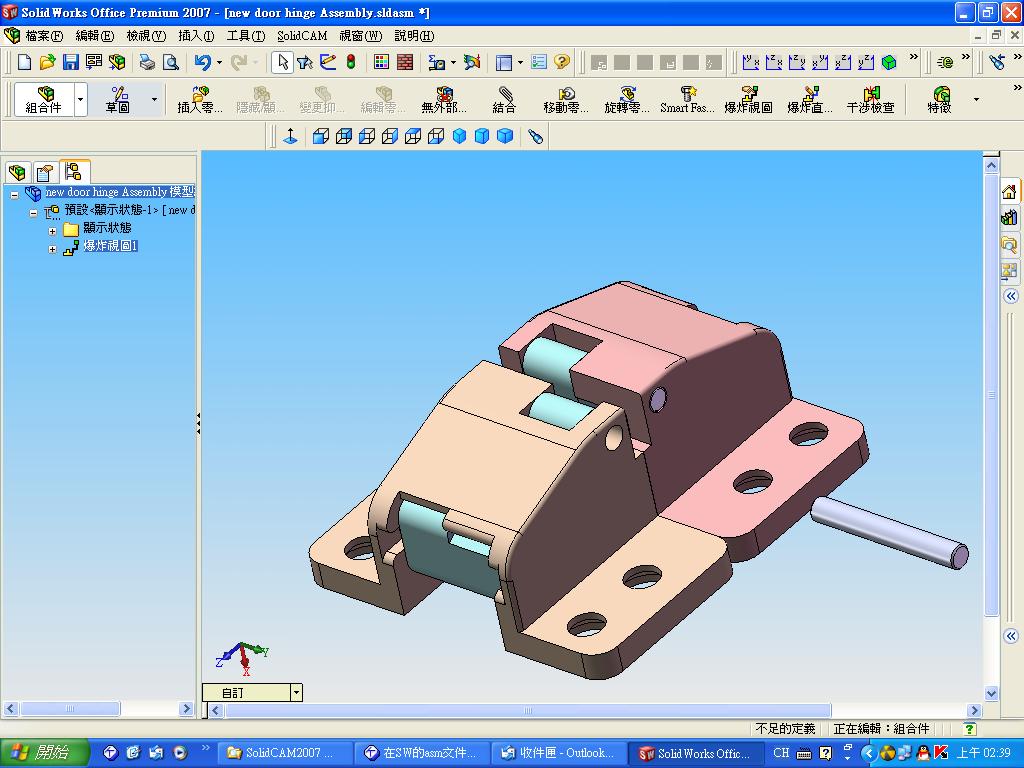Image resolution: width=1024 pixels, height=768 pixels.
Task: Undo the last action with blue arrow
Action: 202,62
